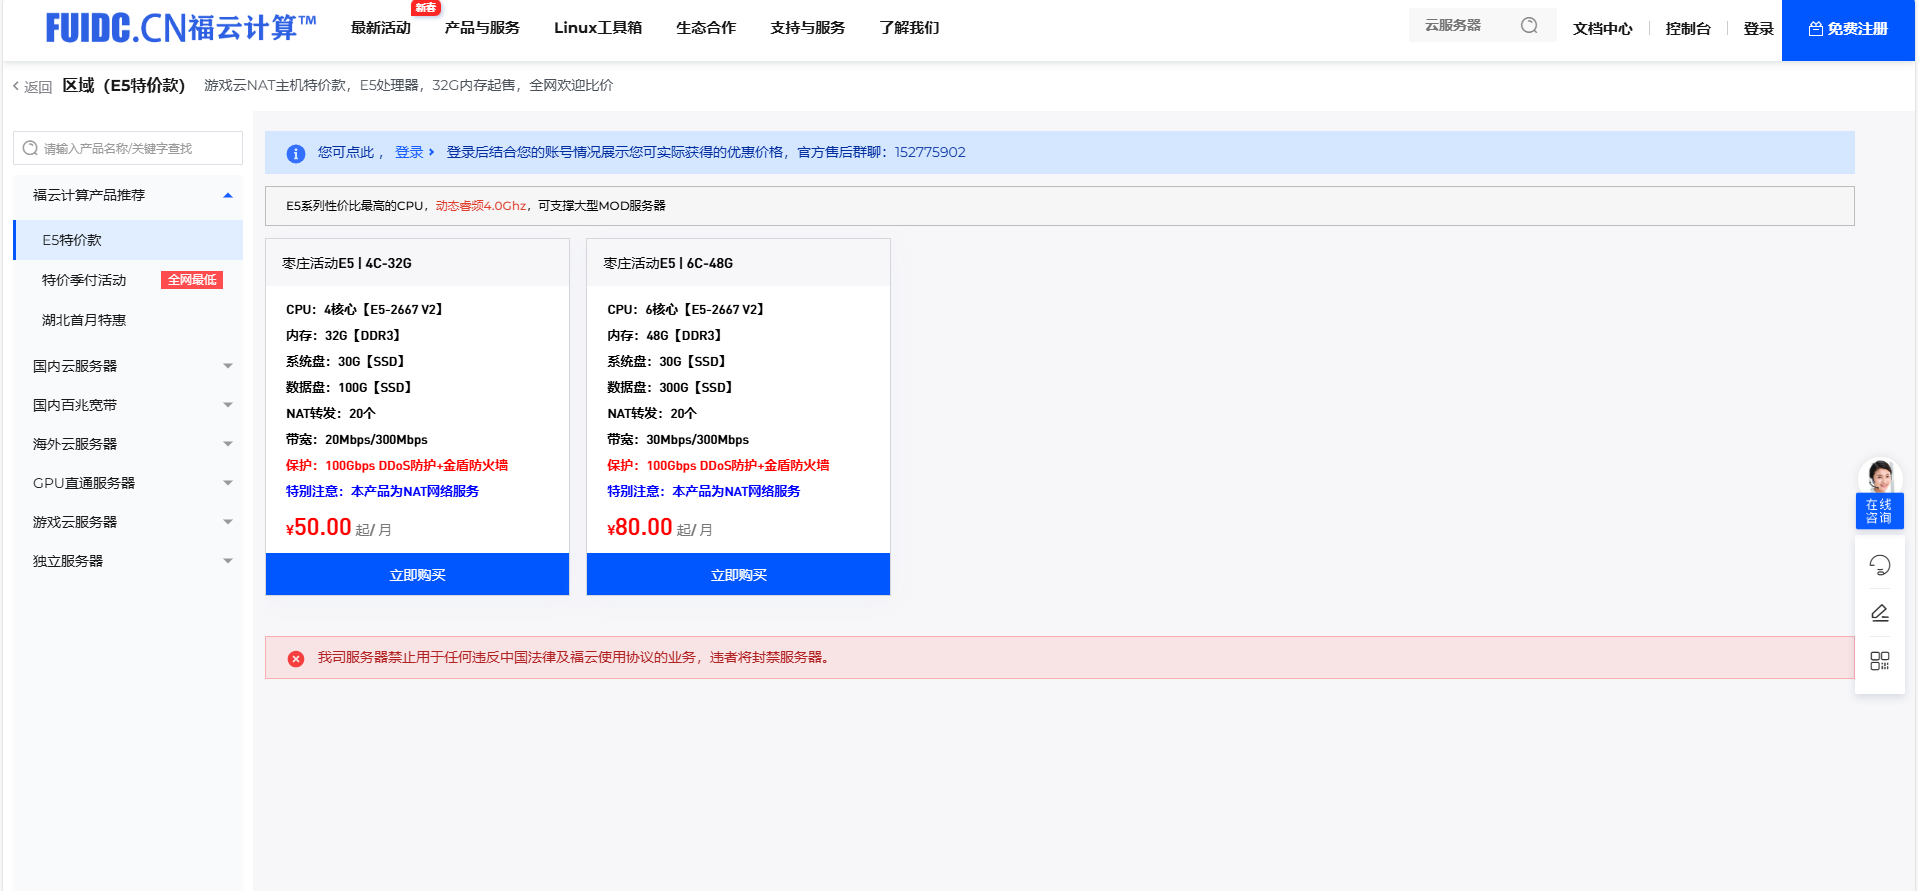Click the sidebar product name search field

pos(128,148)
